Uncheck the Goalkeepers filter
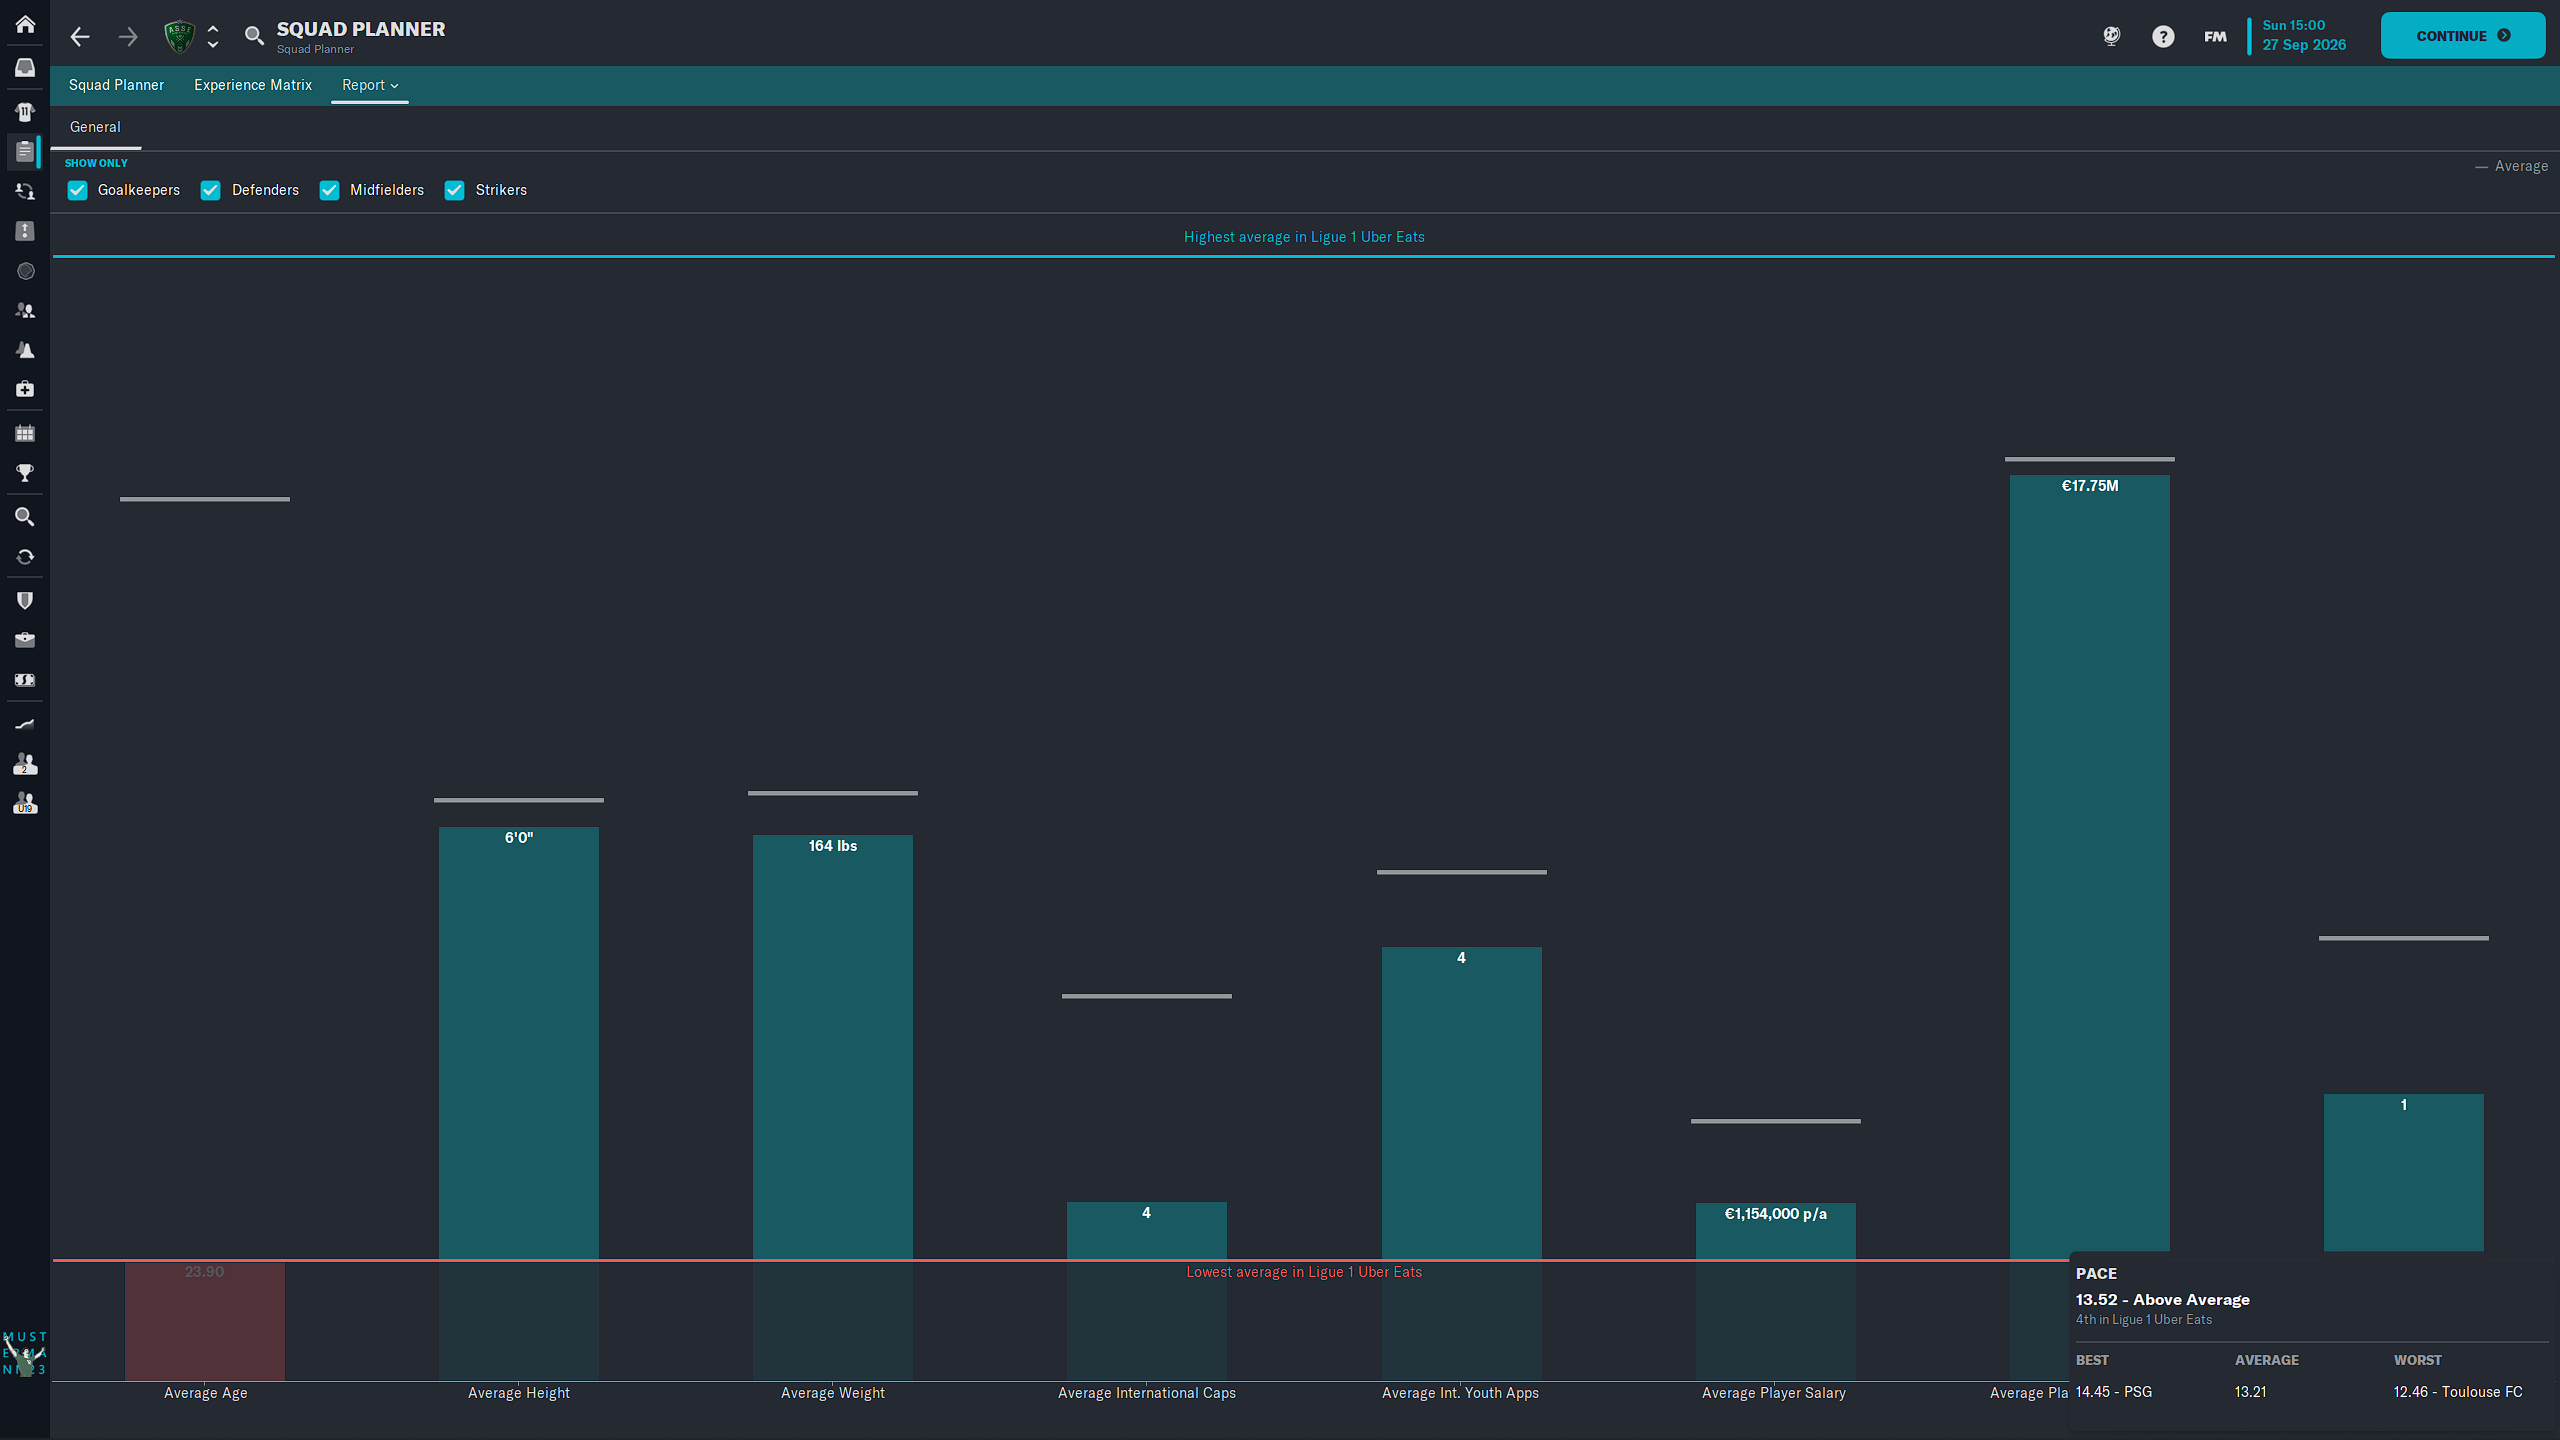Viewport: 2560px width, 1440px height. click(77, 190)
